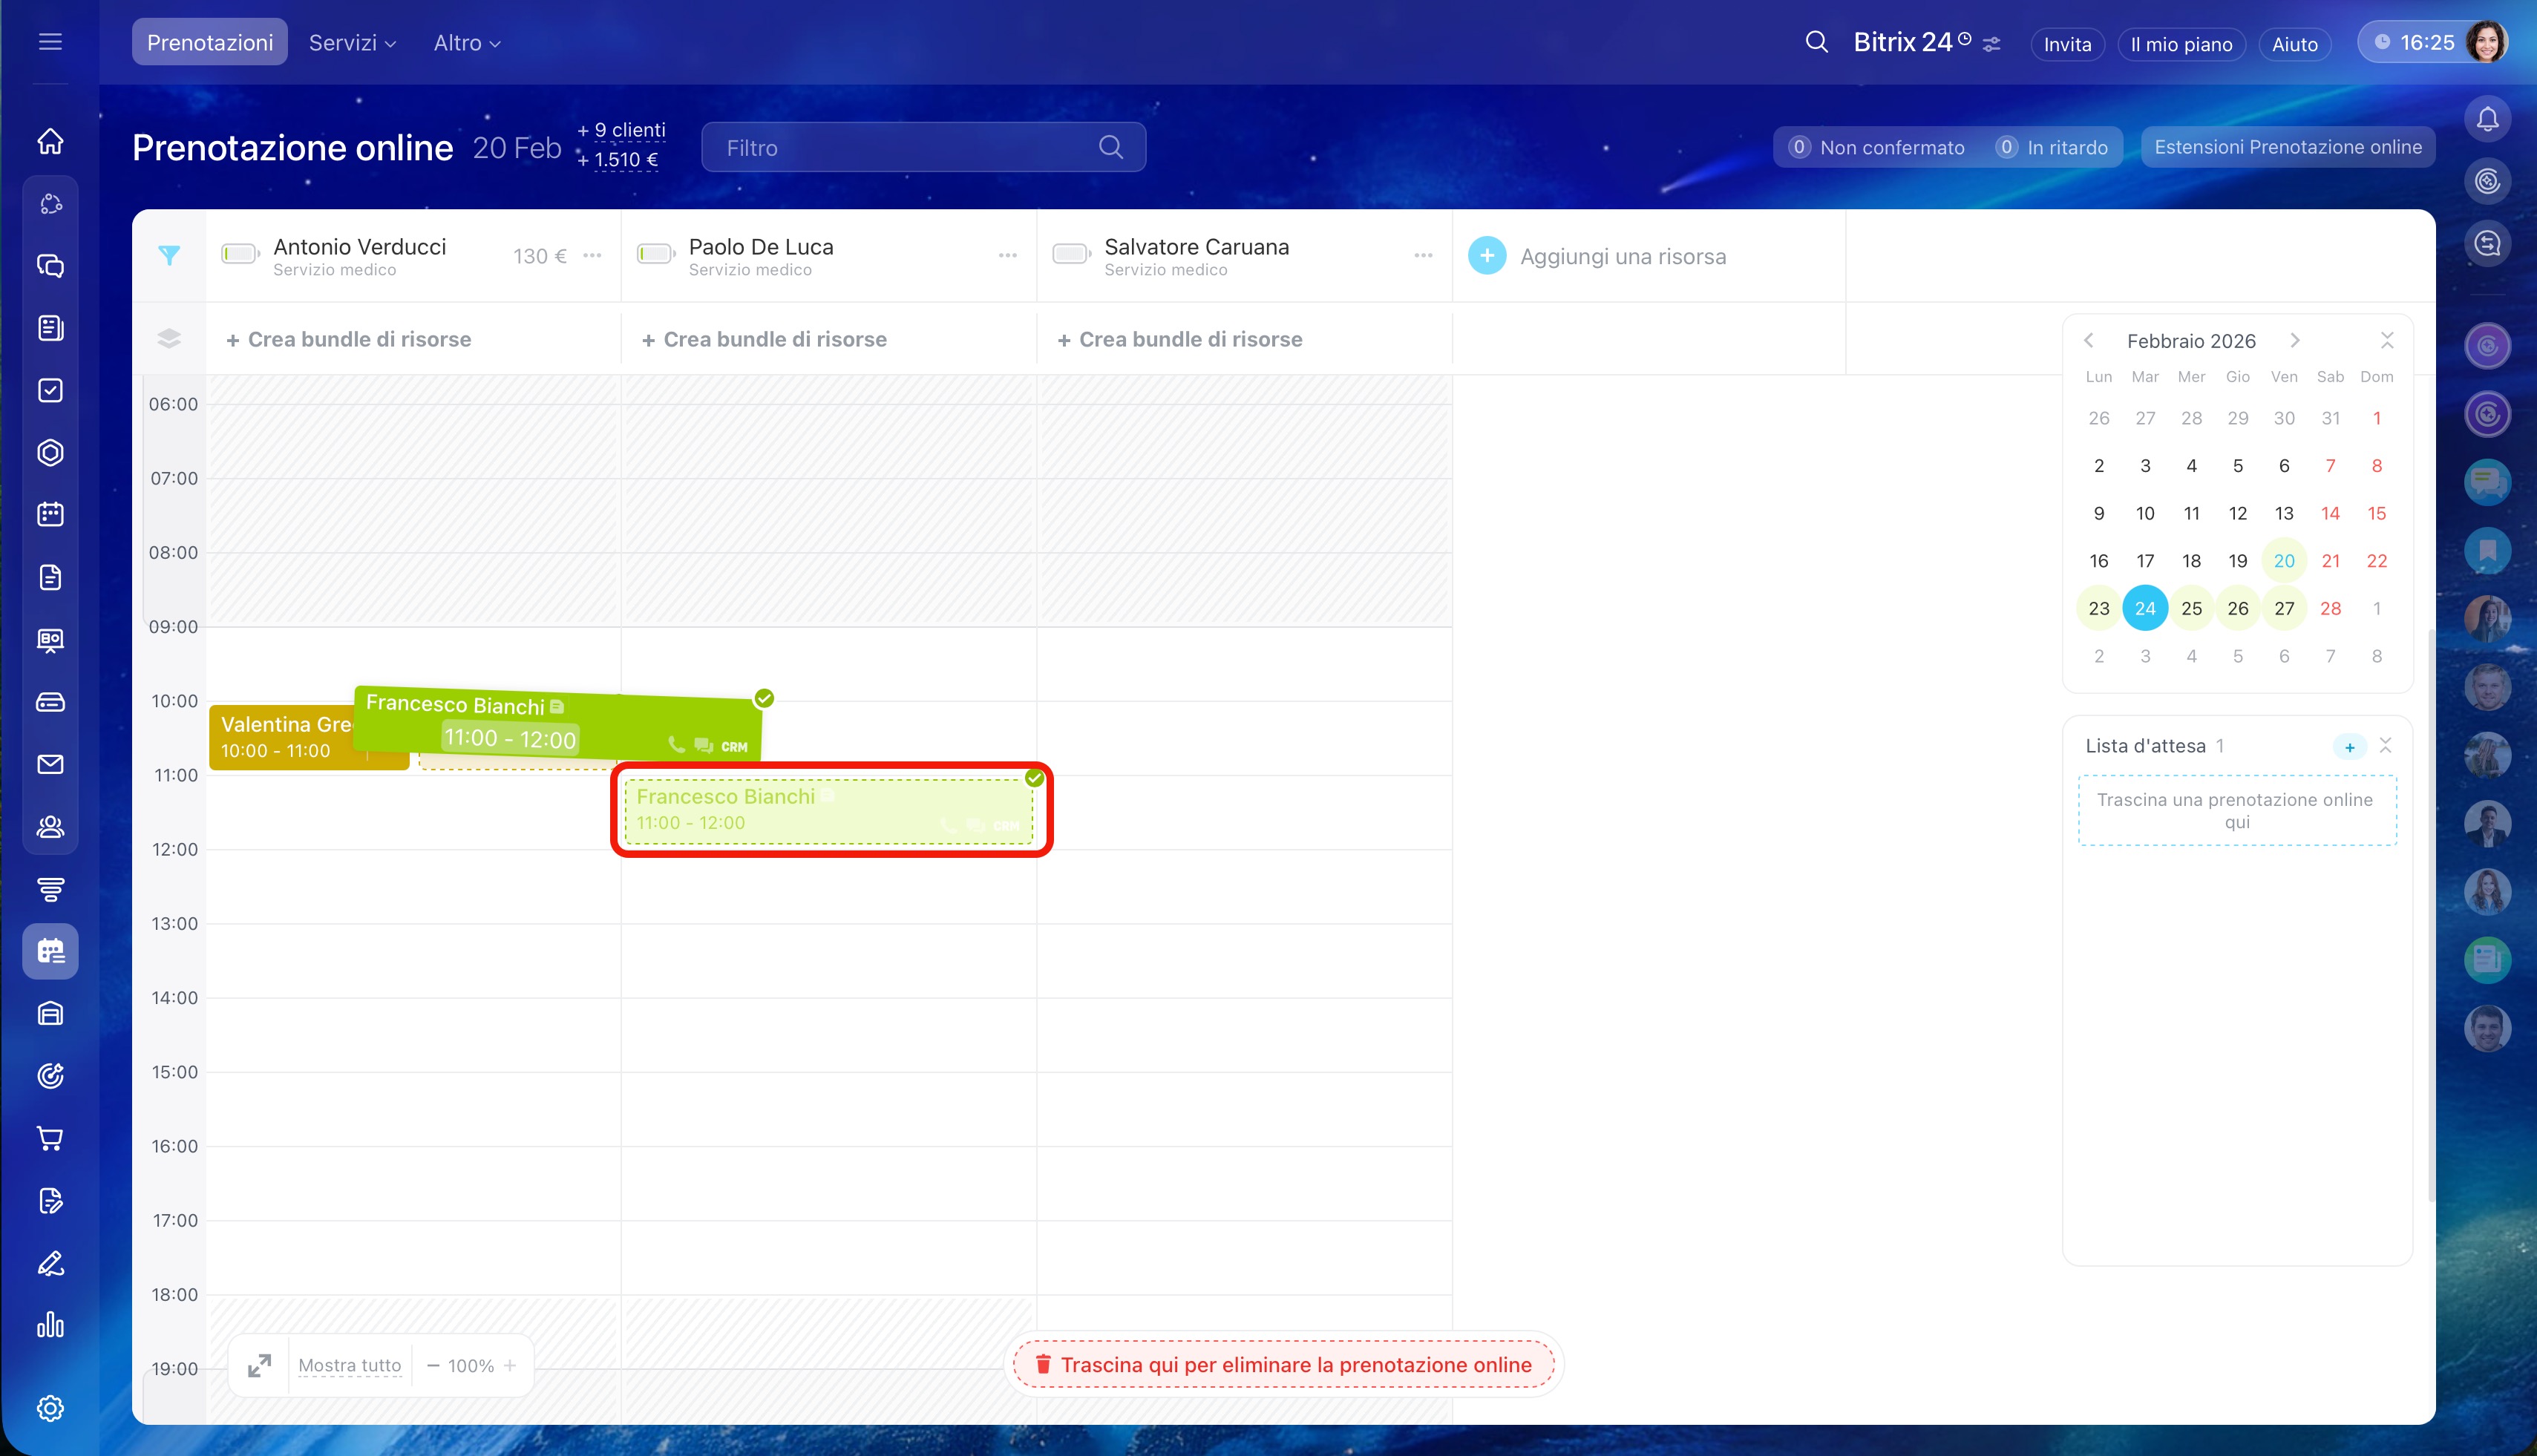This screenshot has height=1456, width=2537.
Task: Click the expand fullscreen arrows icon
Action: coord(259,1365)
